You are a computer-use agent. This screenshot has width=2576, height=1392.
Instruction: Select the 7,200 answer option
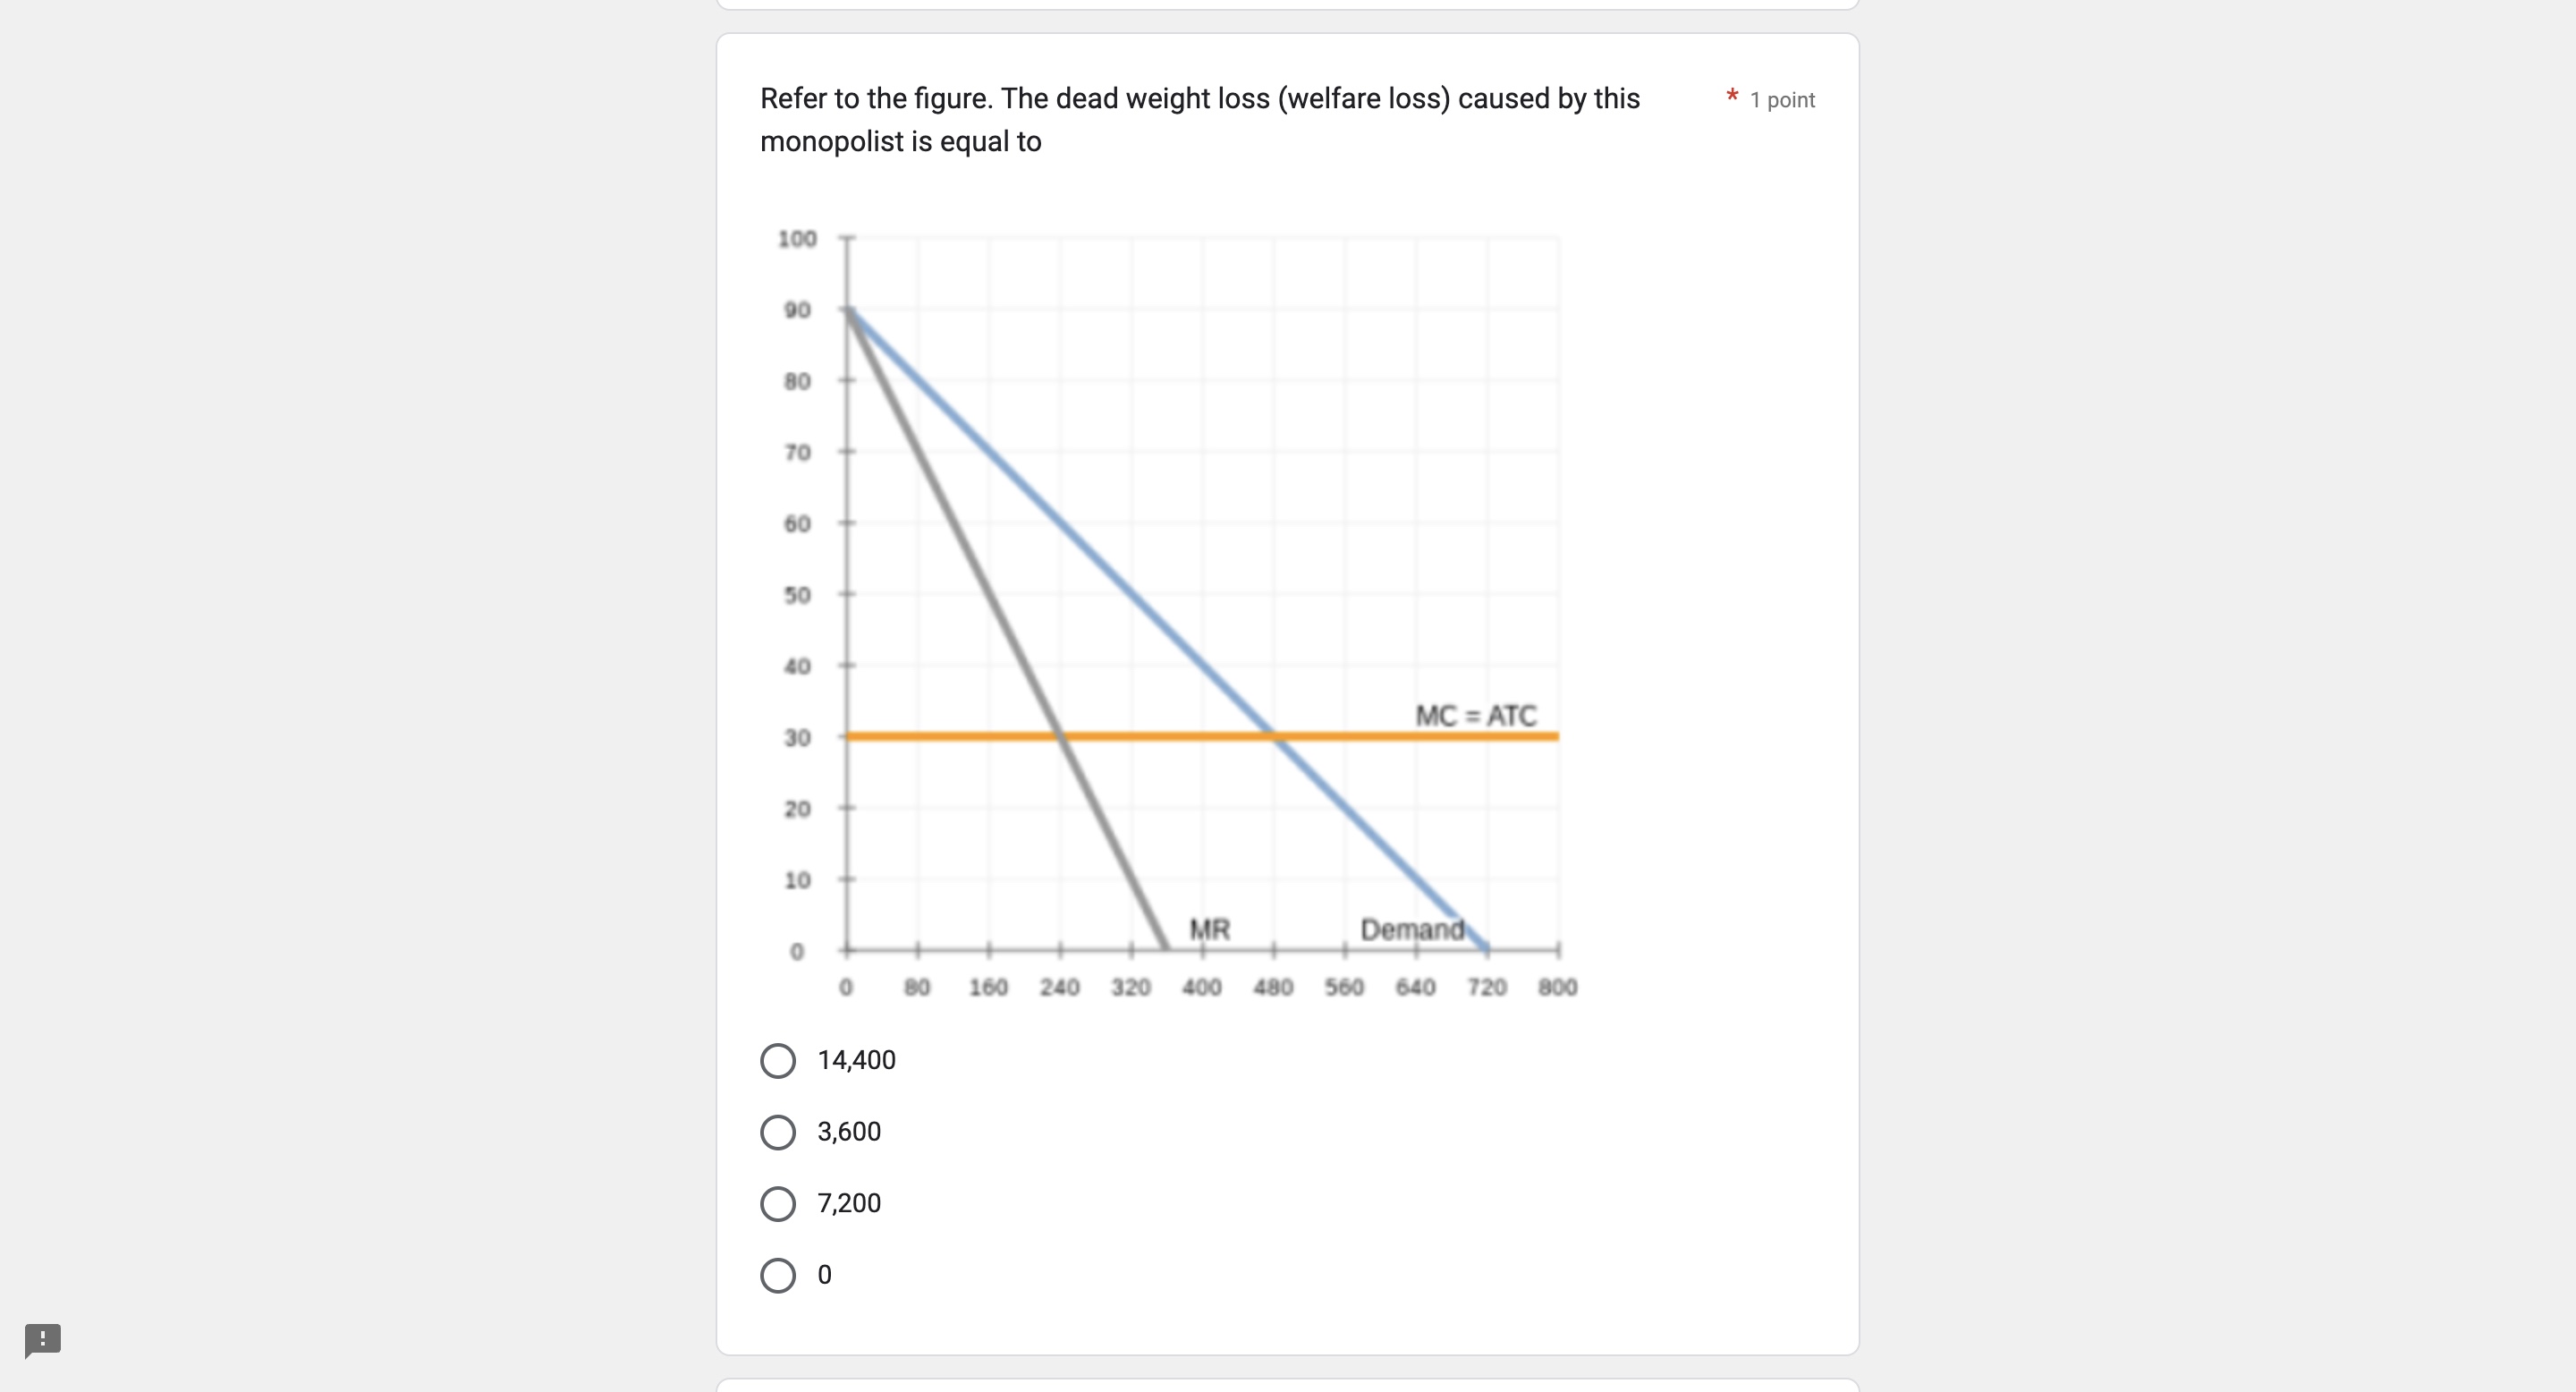click(778, 1203)
